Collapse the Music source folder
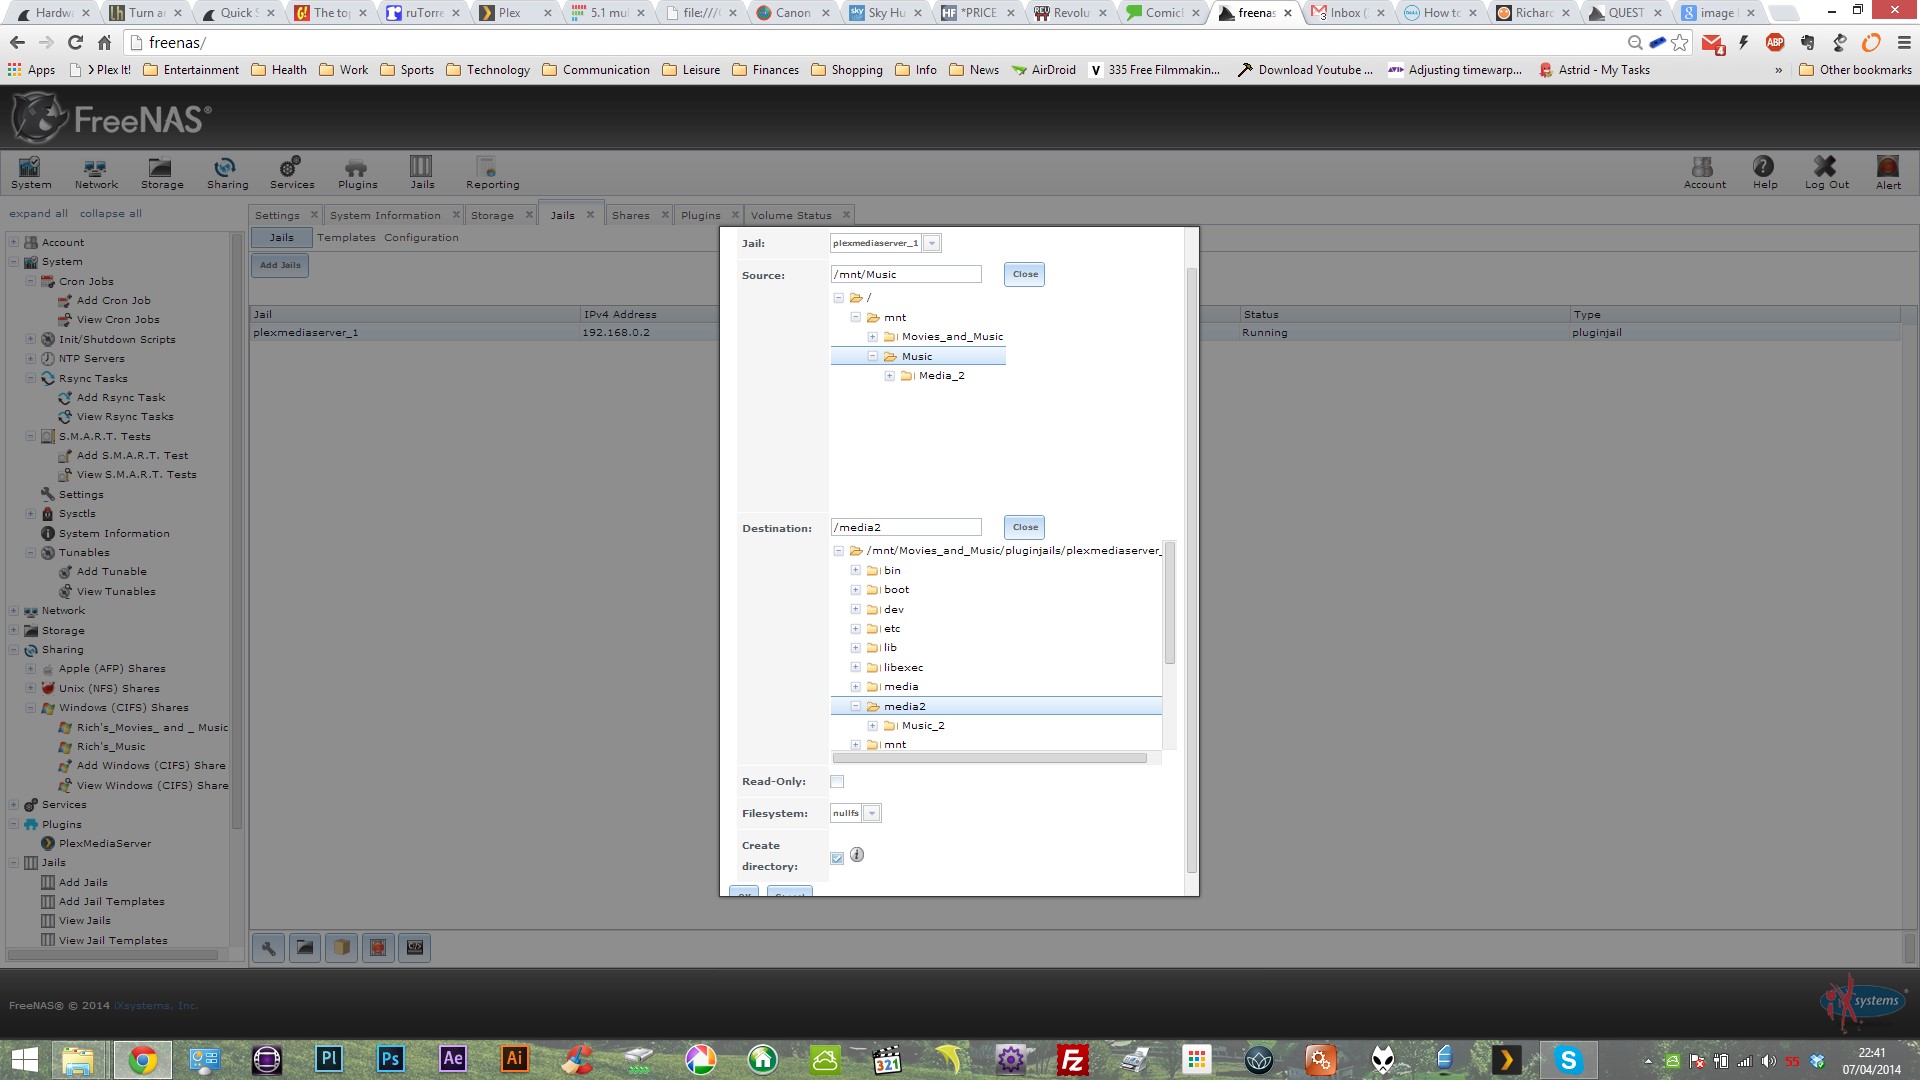This screenshot has height=1080, width=1920. [x=873, y=356]
